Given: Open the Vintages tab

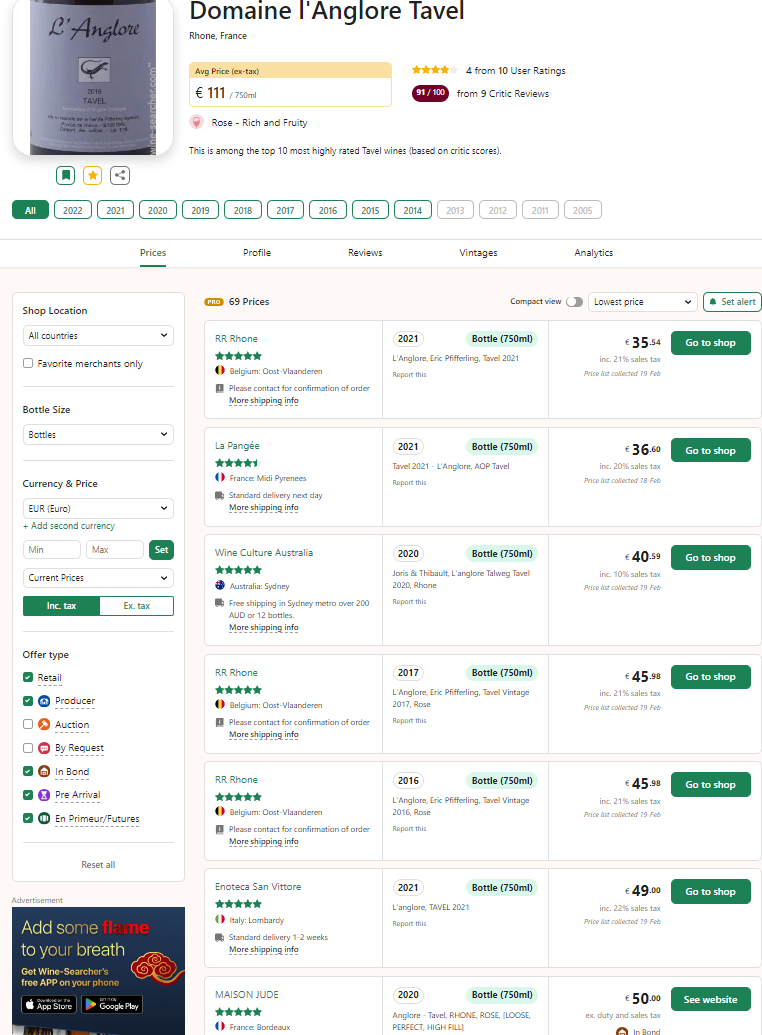Looking at the screenshot, I should tap(478, 253).
